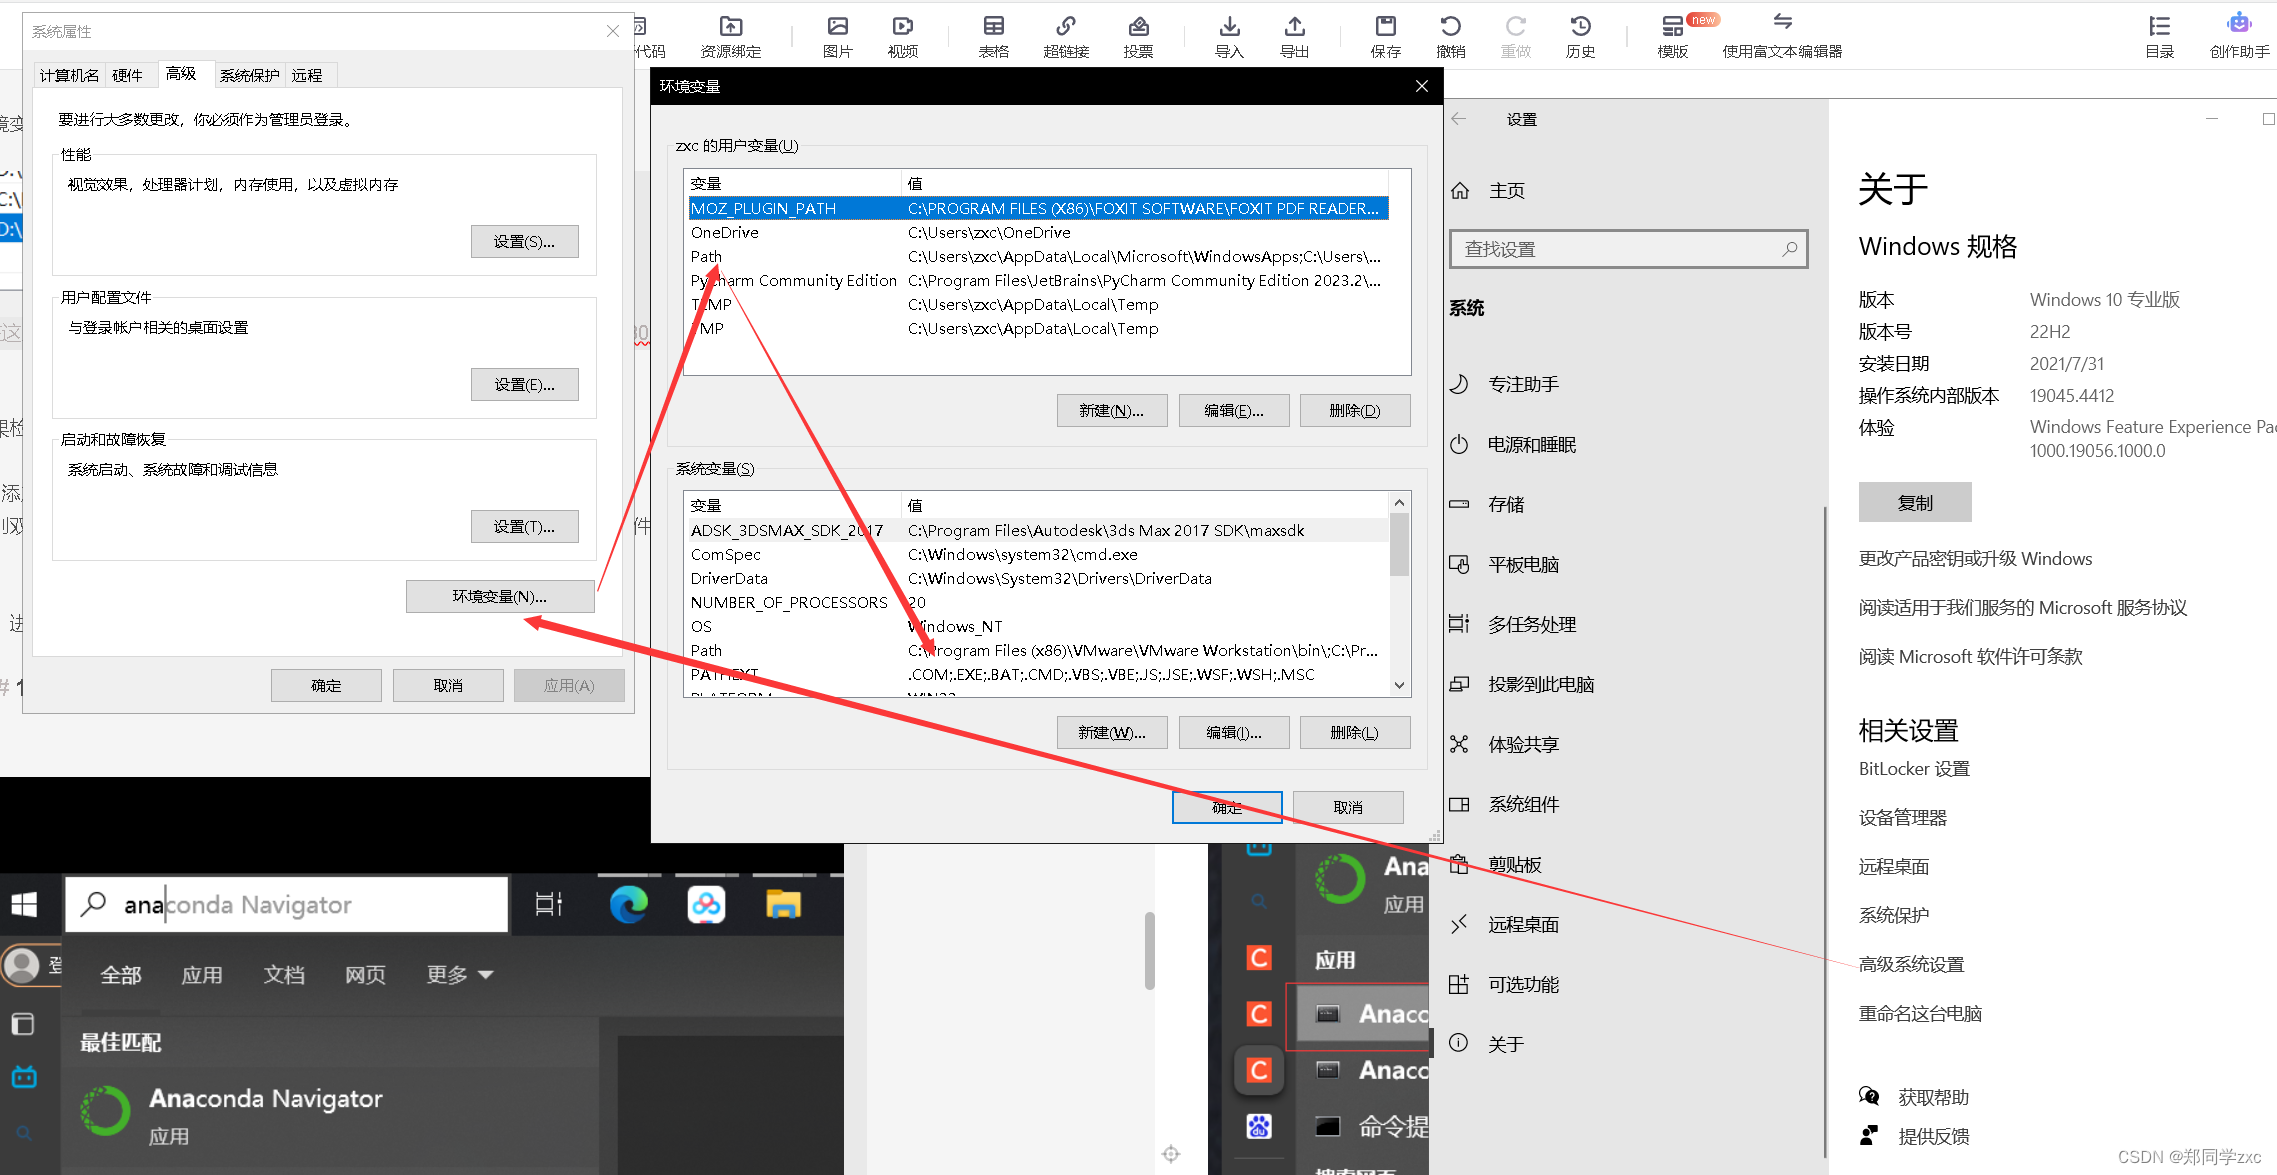Click the taskbar search box
The width and height of the screenshot is (2277, 1175).
point(287,905)
